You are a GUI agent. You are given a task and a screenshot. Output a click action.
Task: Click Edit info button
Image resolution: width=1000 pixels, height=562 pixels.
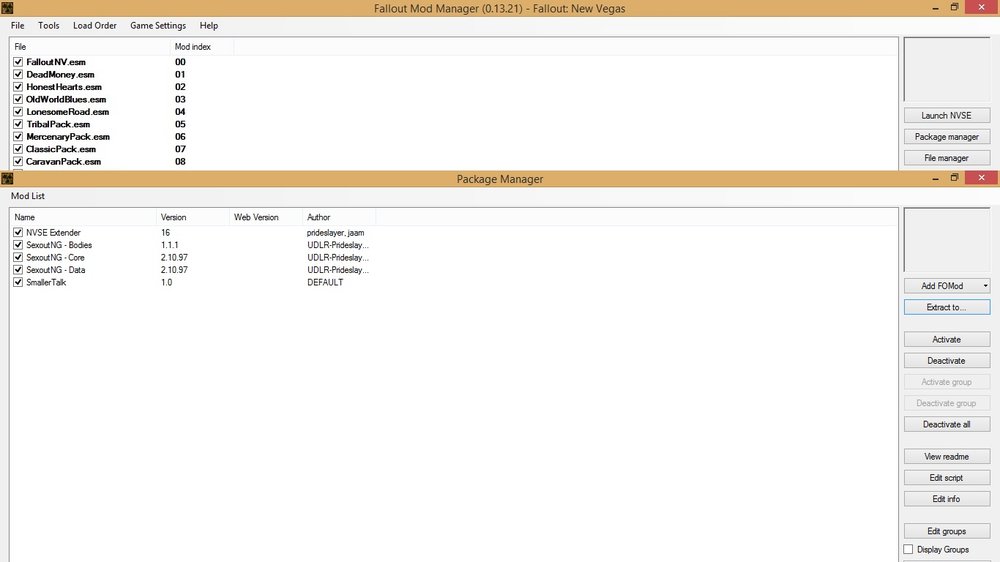[946, 499]
